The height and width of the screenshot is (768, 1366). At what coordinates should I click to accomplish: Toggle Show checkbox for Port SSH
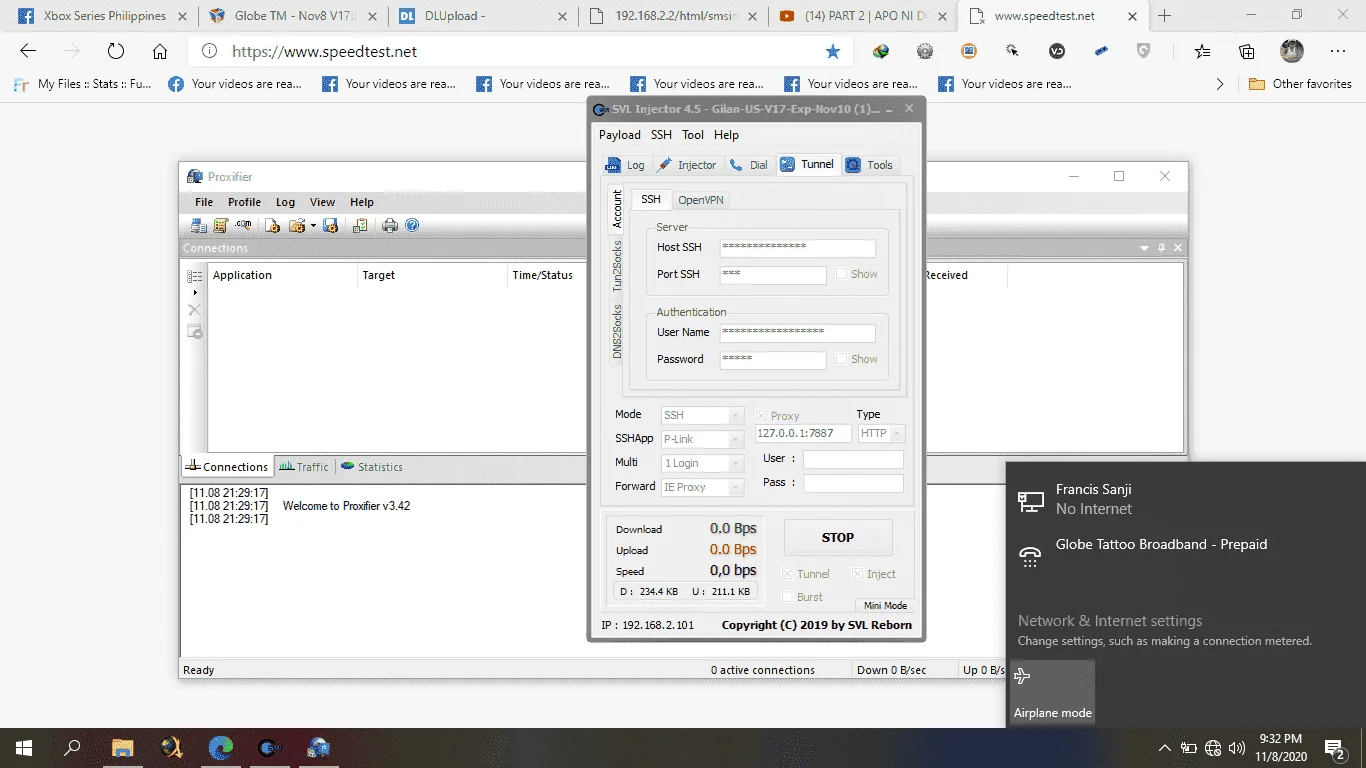pyautogui.click(x=842, y=274)
